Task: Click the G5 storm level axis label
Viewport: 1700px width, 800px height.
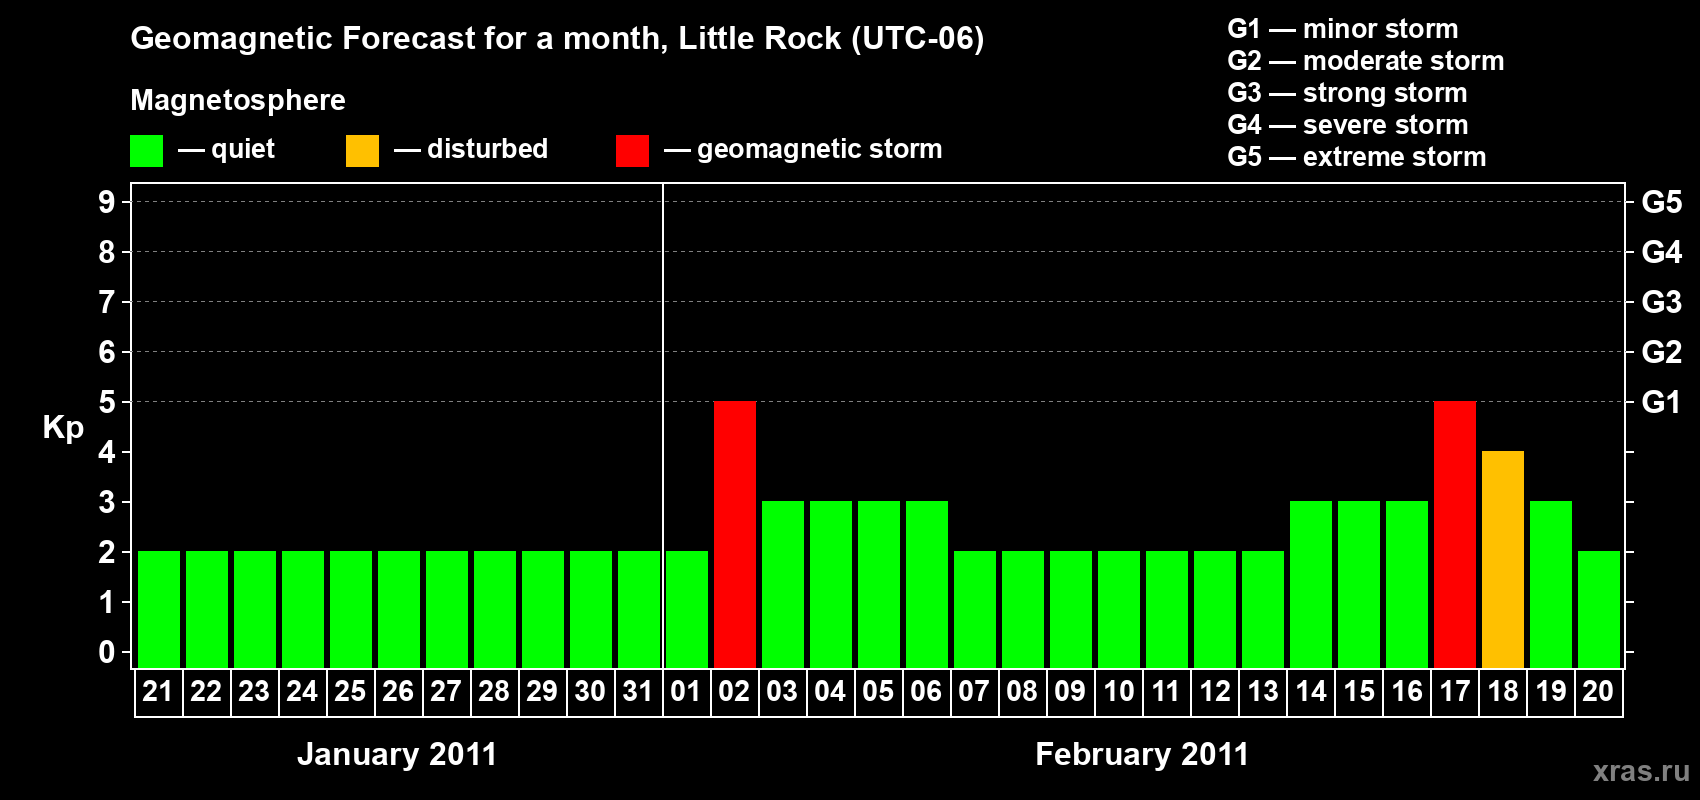Action: pyautogui.click(x=1661, y=202)
